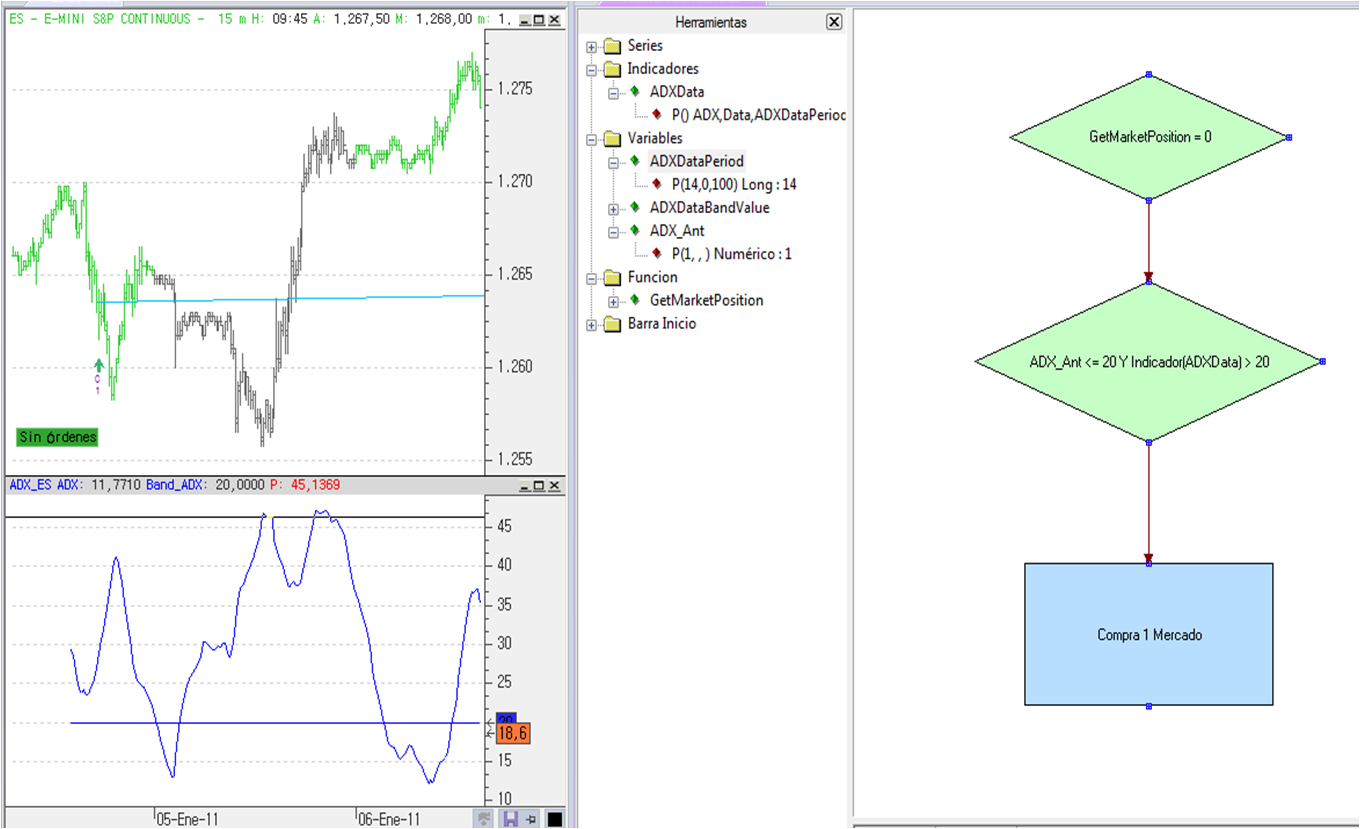Collapse the Indicadores folder node
The width and height of the screenshot is (1360, 829).
[x=592, y=69]
